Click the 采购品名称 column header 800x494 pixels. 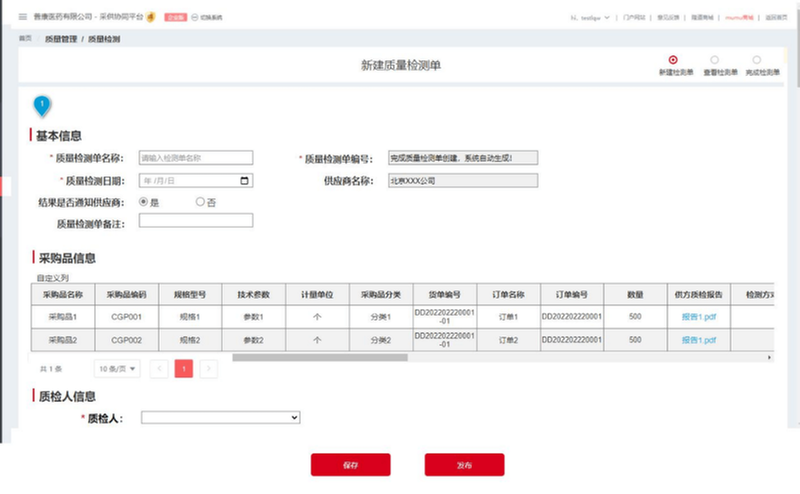(63, 294)
